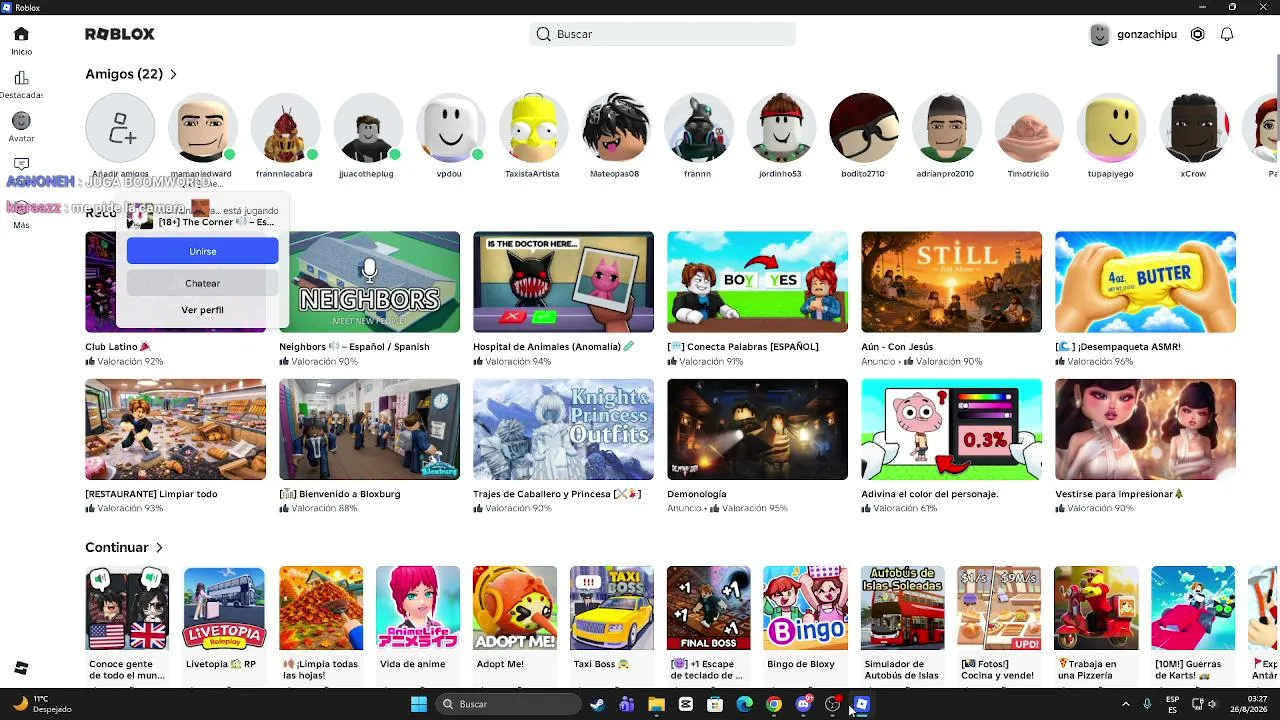This screenshot has height=720, width=1280.
Task: Open friend Mateopas08's avatar
Action: pos(615,128)
